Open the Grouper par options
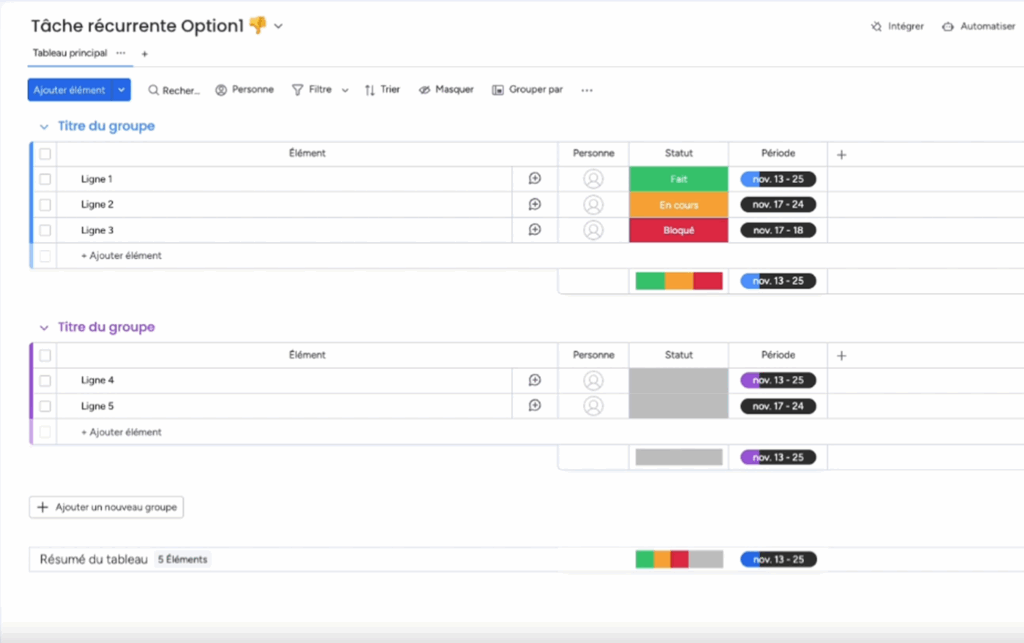Screen dimensions: 1024x643 528,89
